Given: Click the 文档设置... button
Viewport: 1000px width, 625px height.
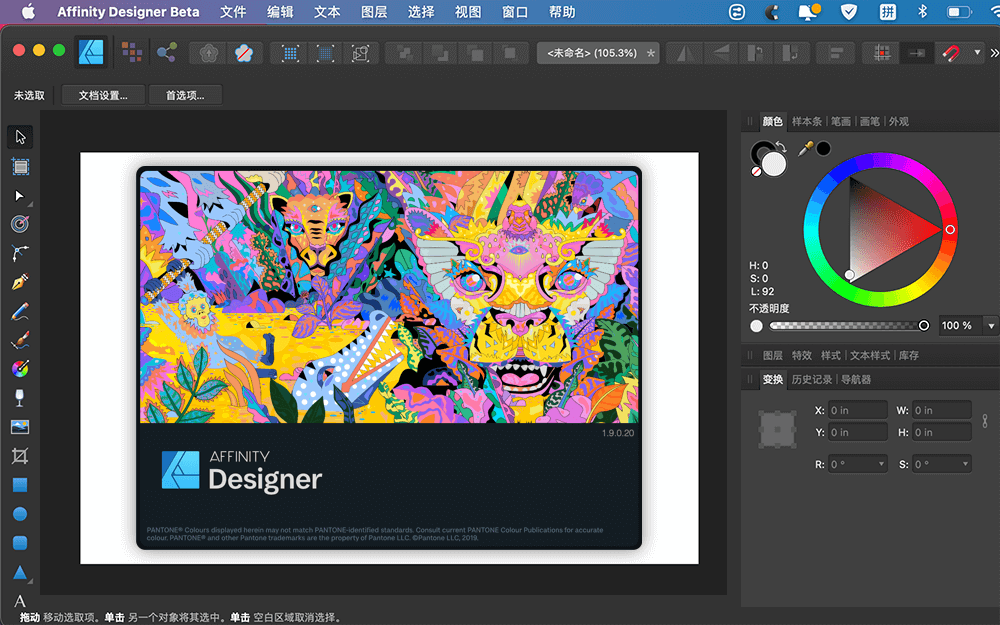Looking at the screenshot, I should click(x=103, y=95).
